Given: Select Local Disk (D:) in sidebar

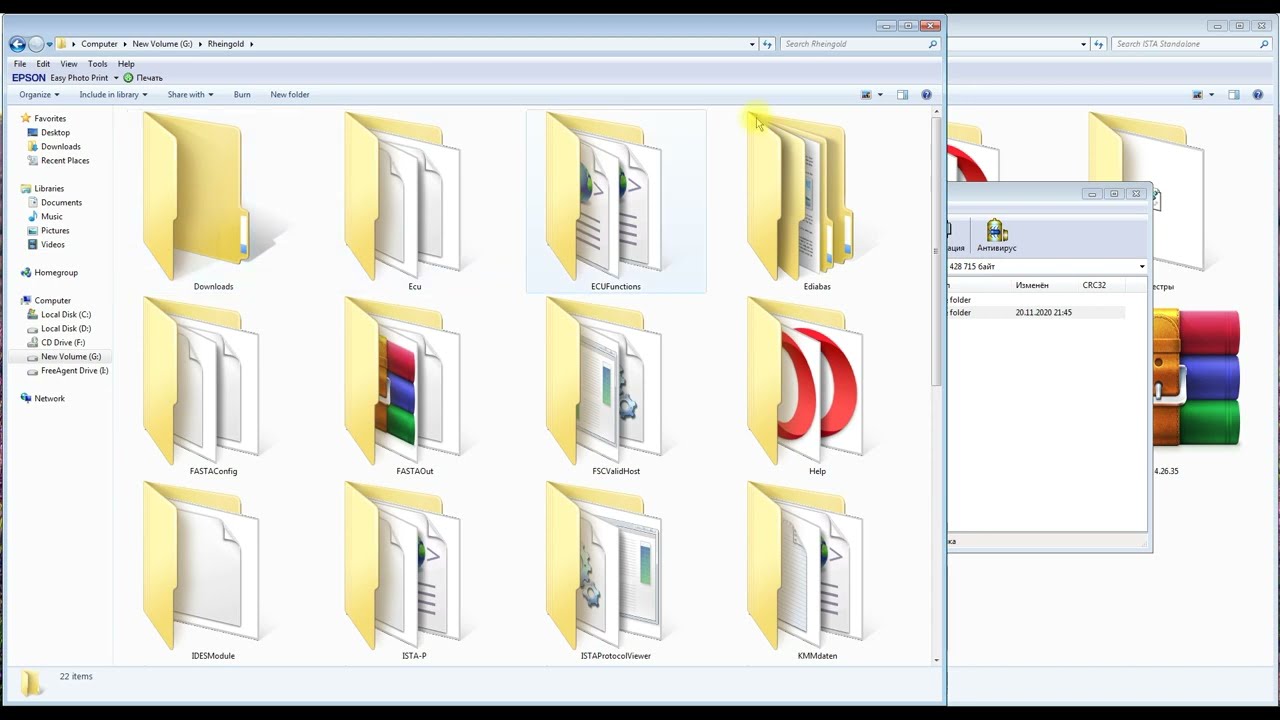Looking at the screenshot, I should click(x=65, y=329).
